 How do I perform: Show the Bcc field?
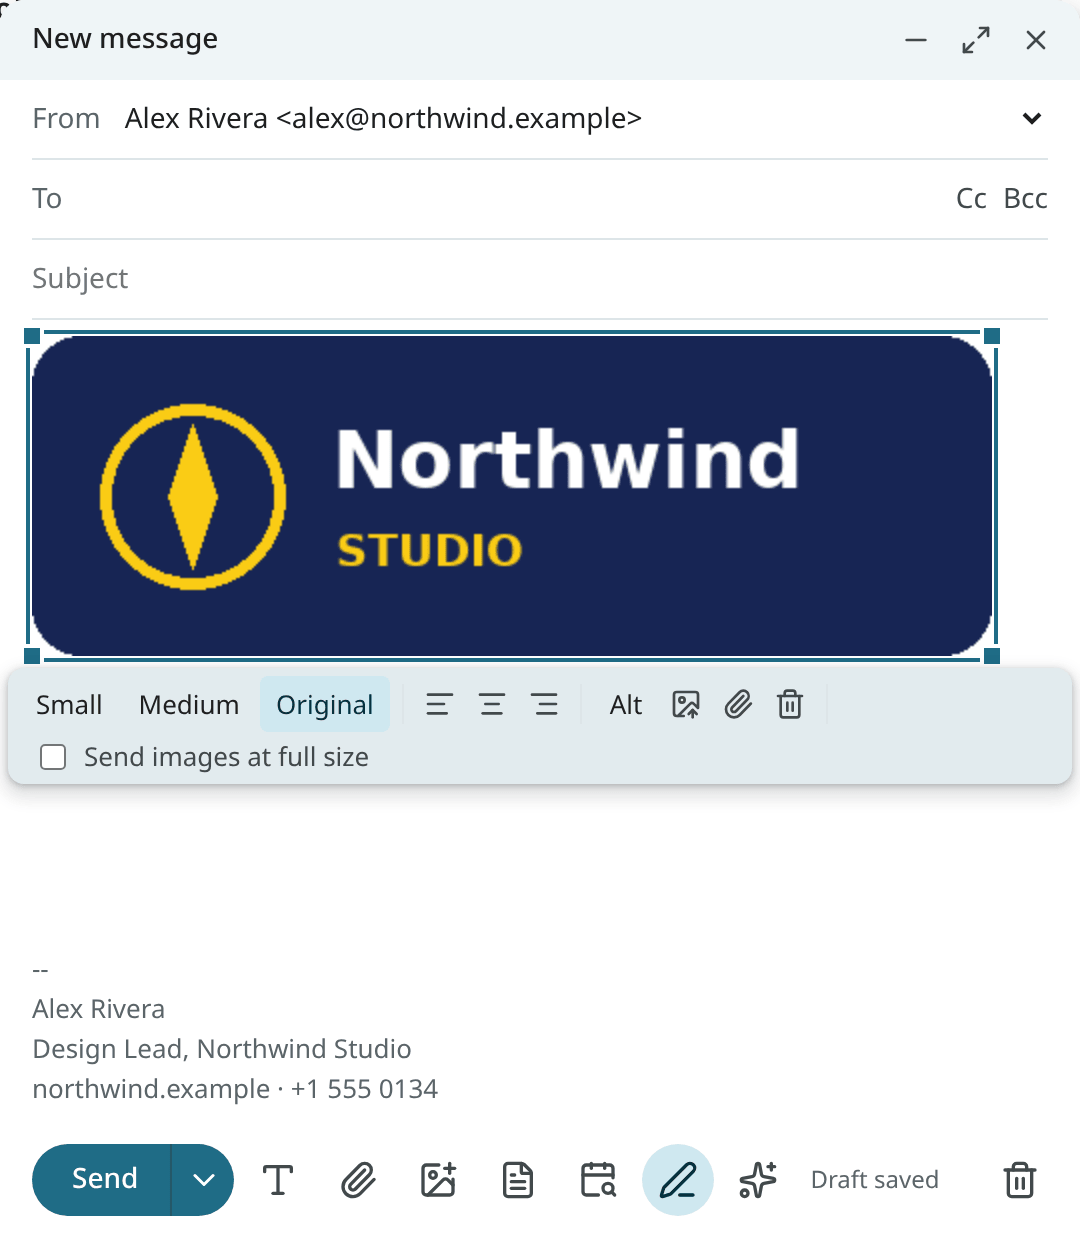coord(1025,198)
